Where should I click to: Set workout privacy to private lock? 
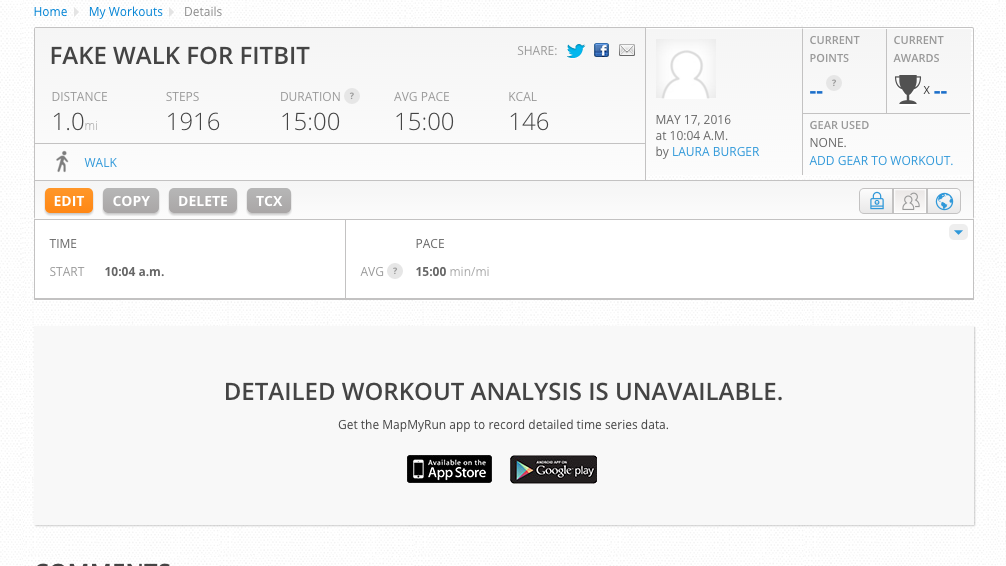click(x=876, y=201)
